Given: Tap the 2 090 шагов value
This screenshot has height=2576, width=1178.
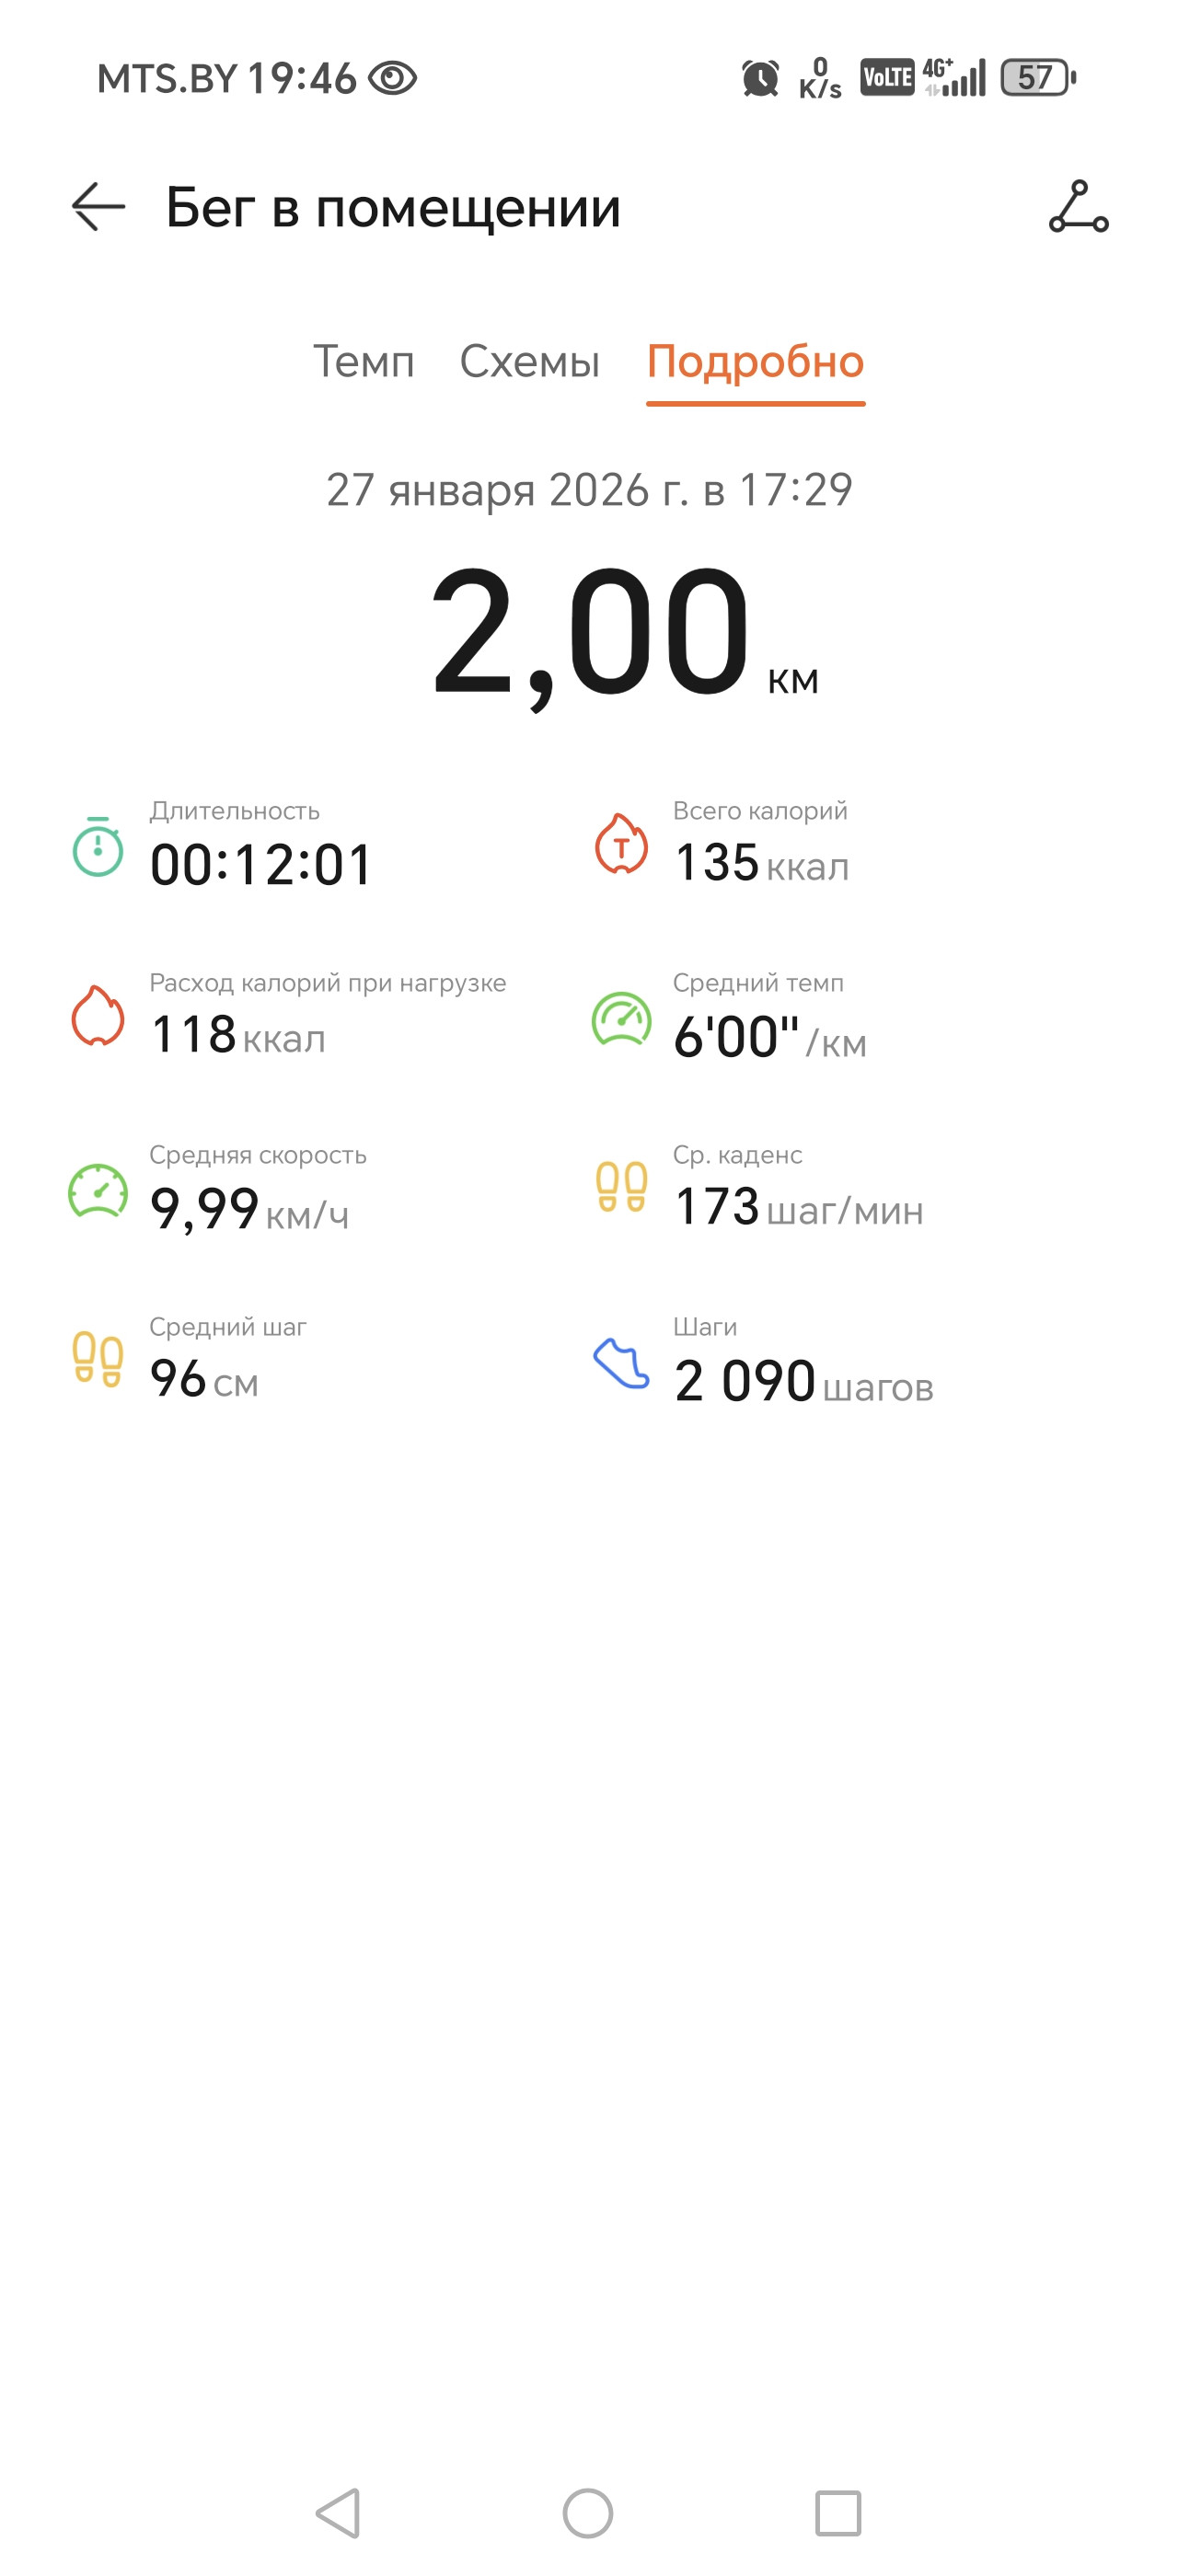Looking at the screenshot, I should coord(804,1381).
